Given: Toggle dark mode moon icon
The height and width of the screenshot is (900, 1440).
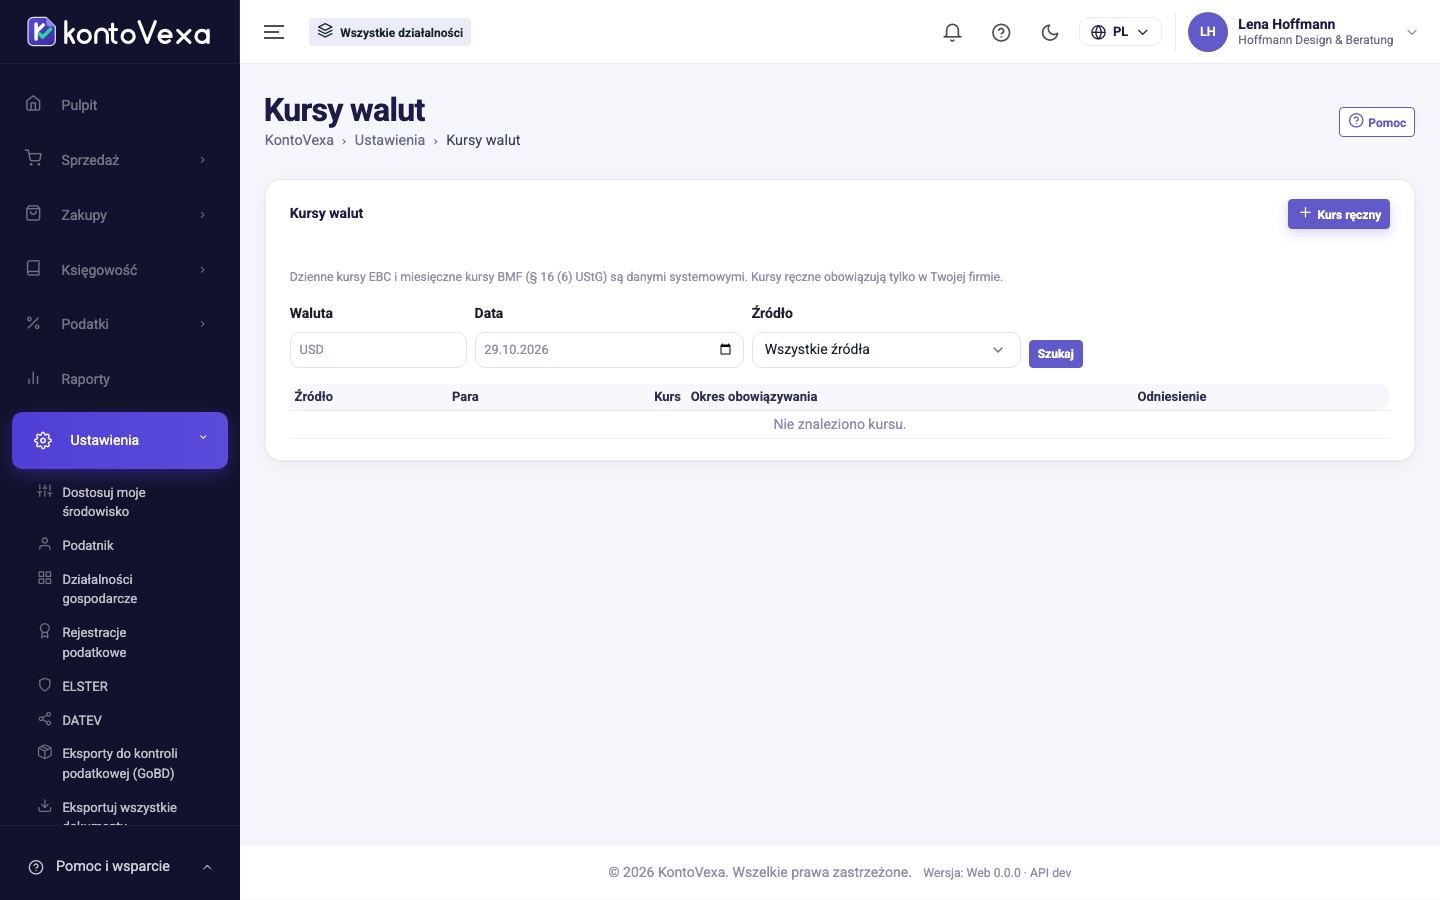Looking at the screenshot, I should tap(1050, 32).
